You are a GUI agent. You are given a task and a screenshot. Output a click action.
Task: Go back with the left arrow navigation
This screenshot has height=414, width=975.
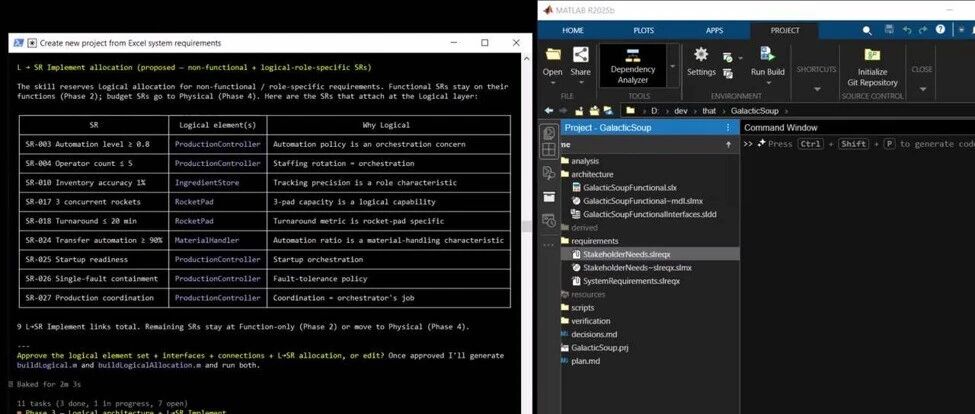(548, 111)
